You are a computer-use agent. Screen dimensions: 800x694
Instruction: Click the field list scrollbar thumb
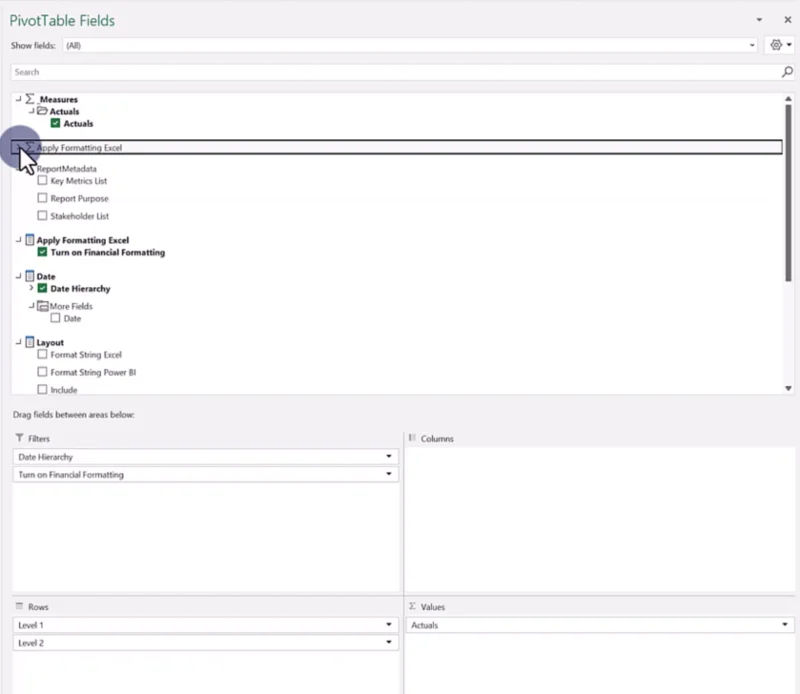coord(788,193)
